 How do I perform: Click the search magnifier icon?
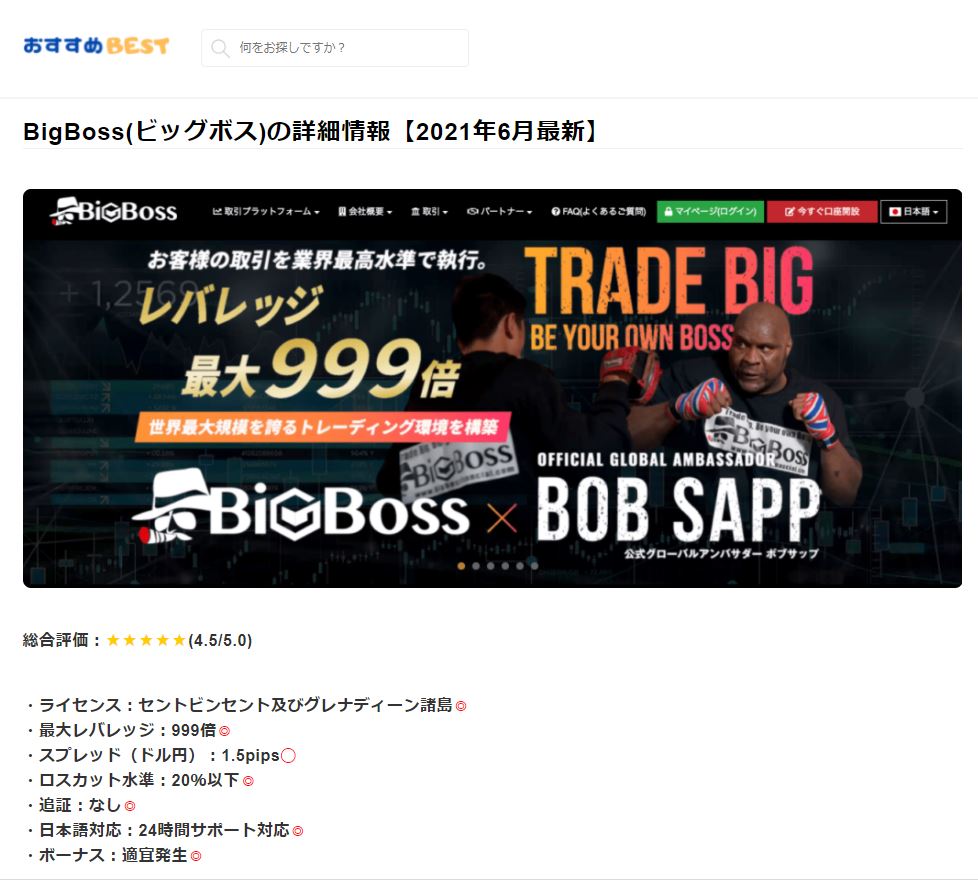coord(220,48)
